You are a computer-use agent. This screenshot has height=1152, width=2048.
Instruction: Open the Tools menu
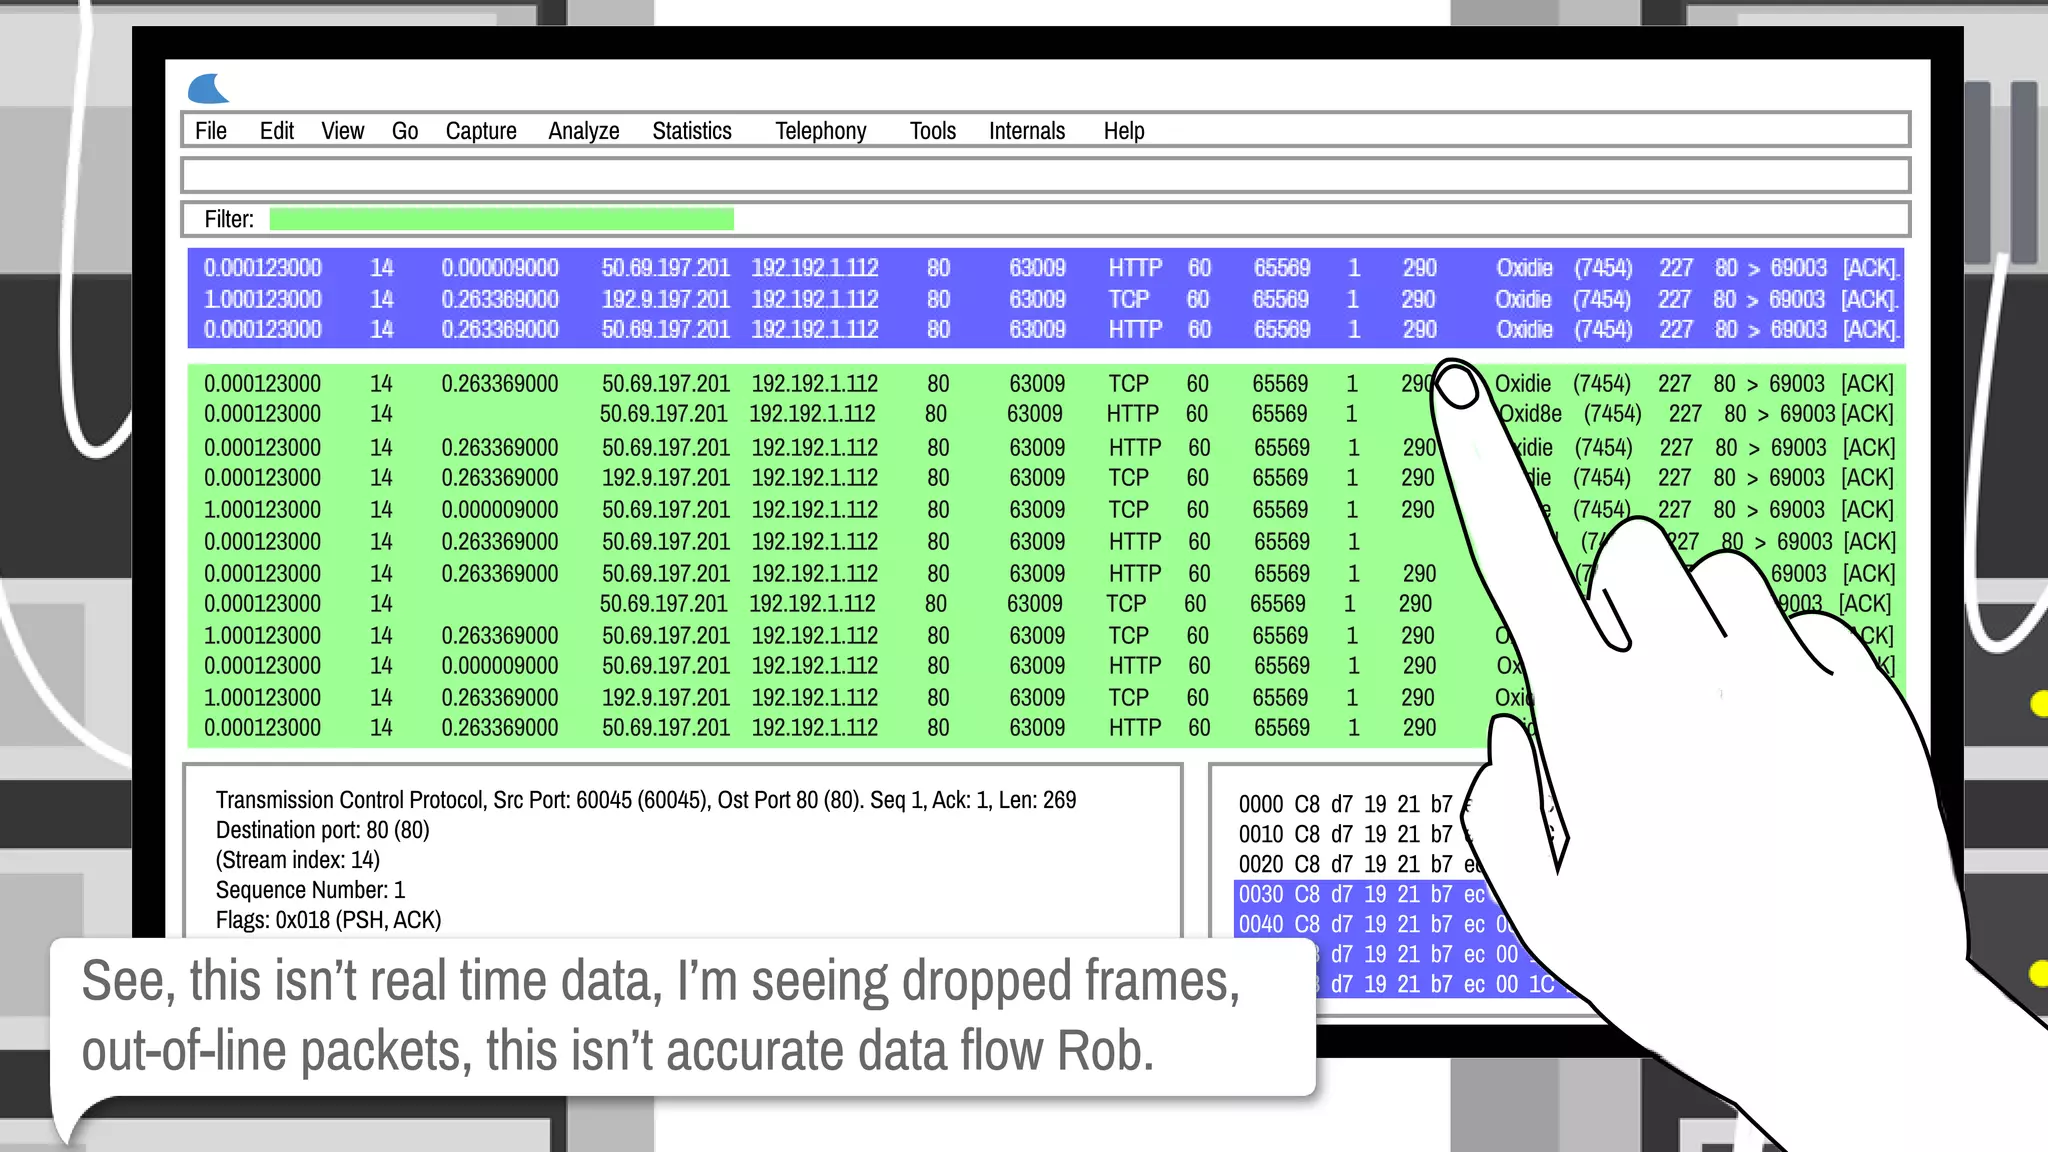(x=933, y=131)
